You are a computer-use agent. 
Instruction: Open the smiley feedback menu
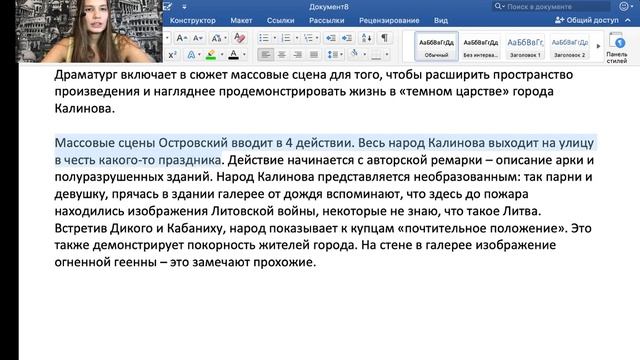pos(626,6)
